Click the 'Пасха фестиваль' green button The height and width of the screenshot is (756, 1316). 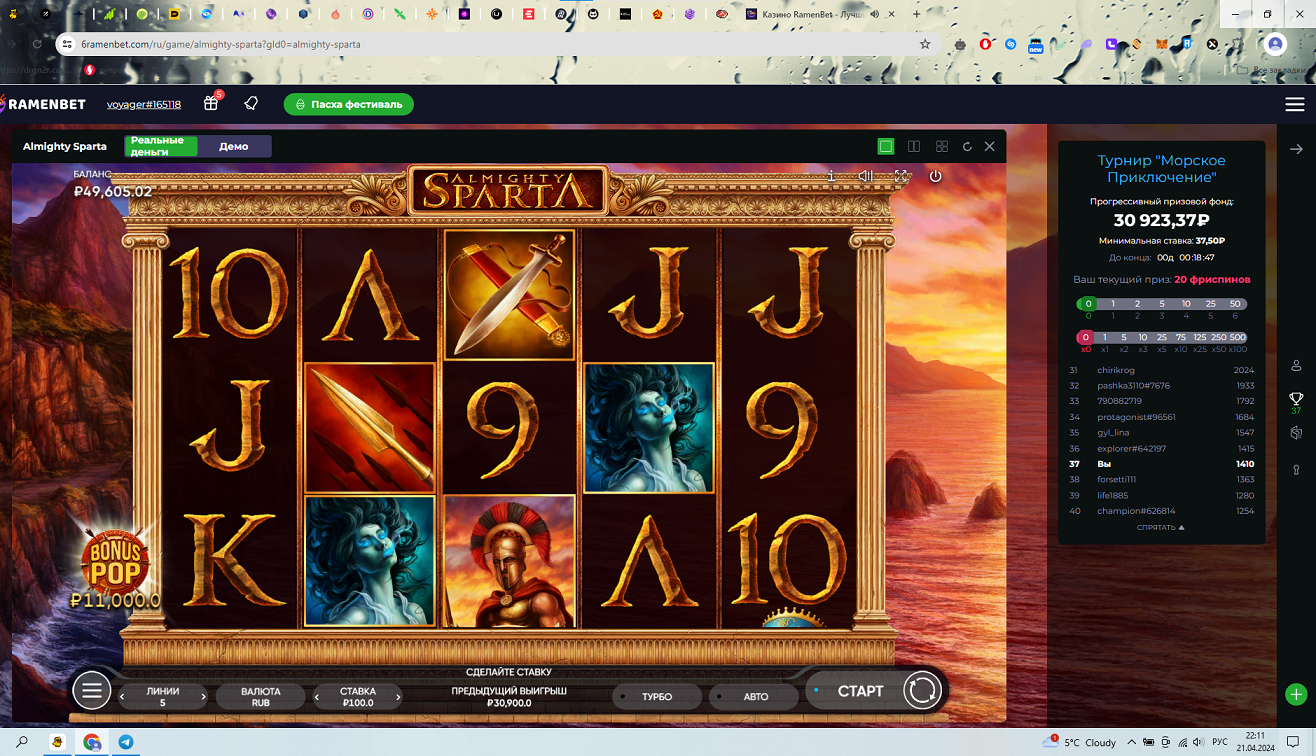click(349, 104)
